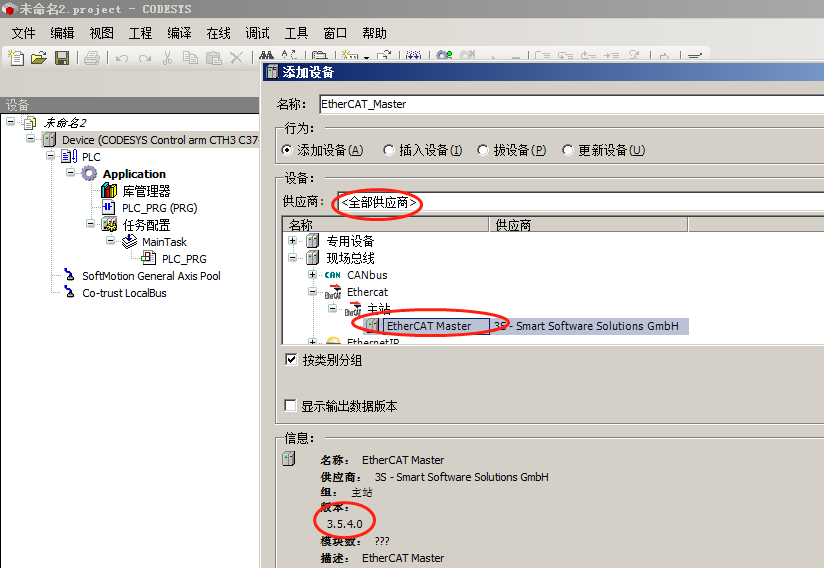
Task: Save project with the floppy disk icon
Action: point(62,58)
